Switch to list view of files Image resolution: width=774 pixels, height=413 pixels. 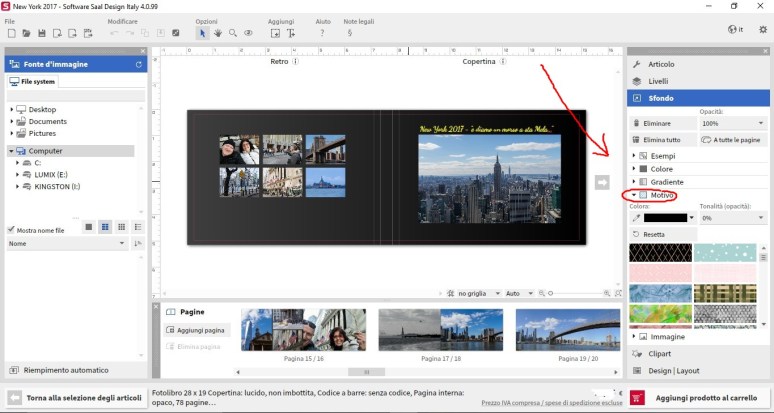(138, 227)
